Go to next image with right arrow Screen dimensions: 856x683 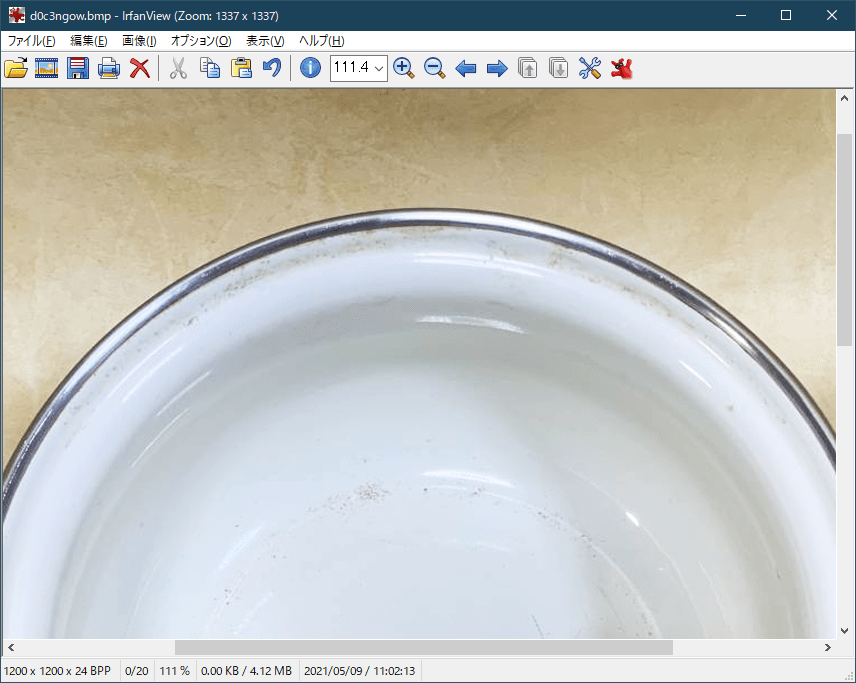(497, 69)
